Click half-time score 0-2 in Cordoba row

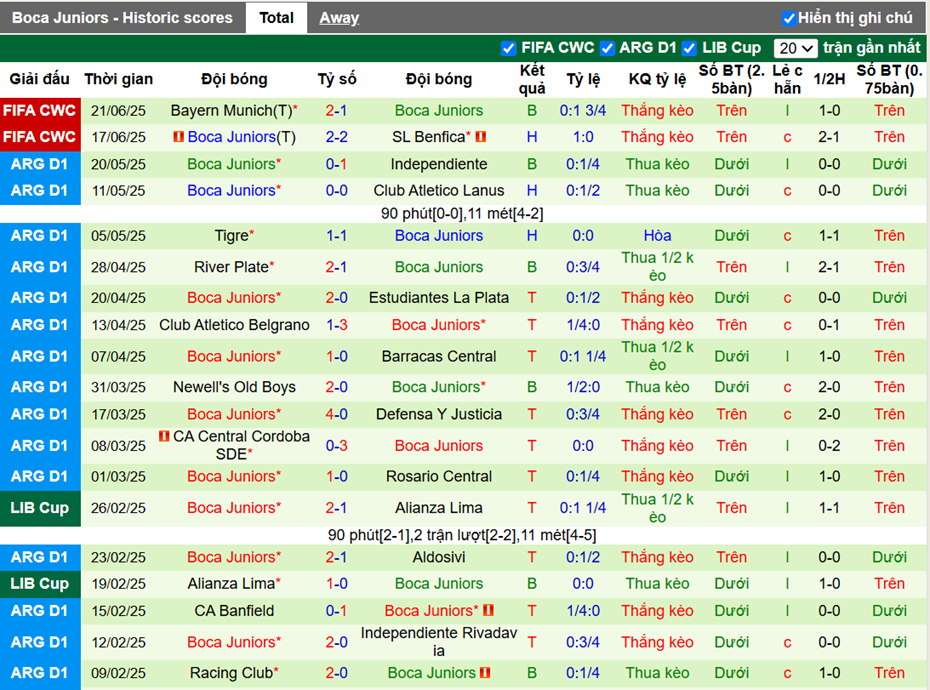pos(829,446)
